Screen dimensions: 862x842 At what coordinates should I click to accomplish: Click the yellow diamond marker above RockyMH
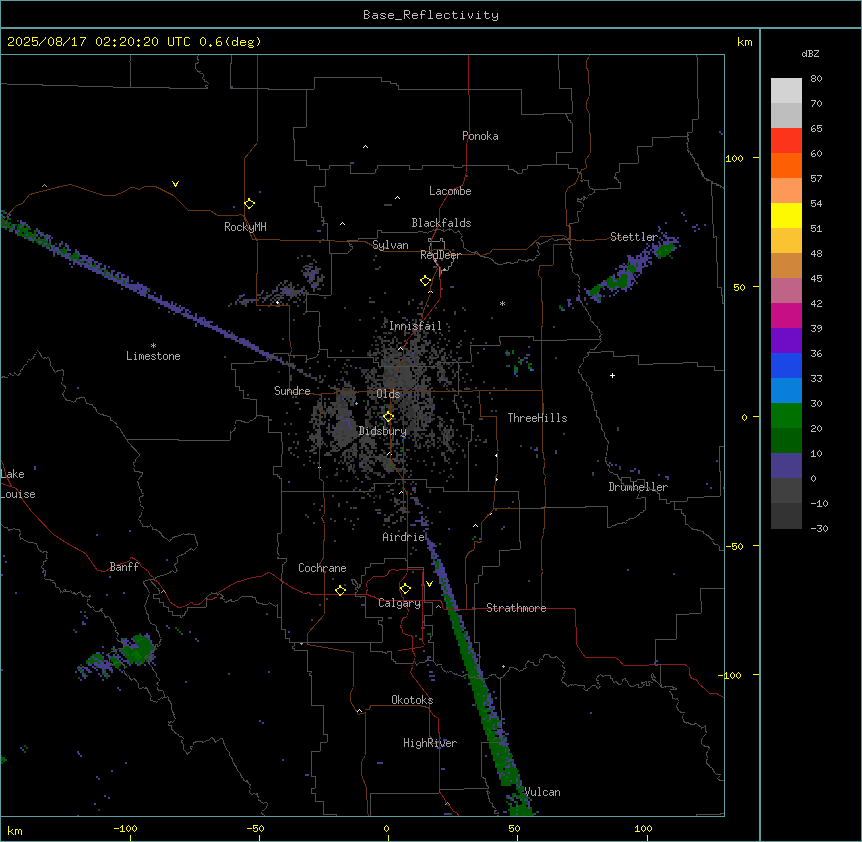[x=249, y=203]
